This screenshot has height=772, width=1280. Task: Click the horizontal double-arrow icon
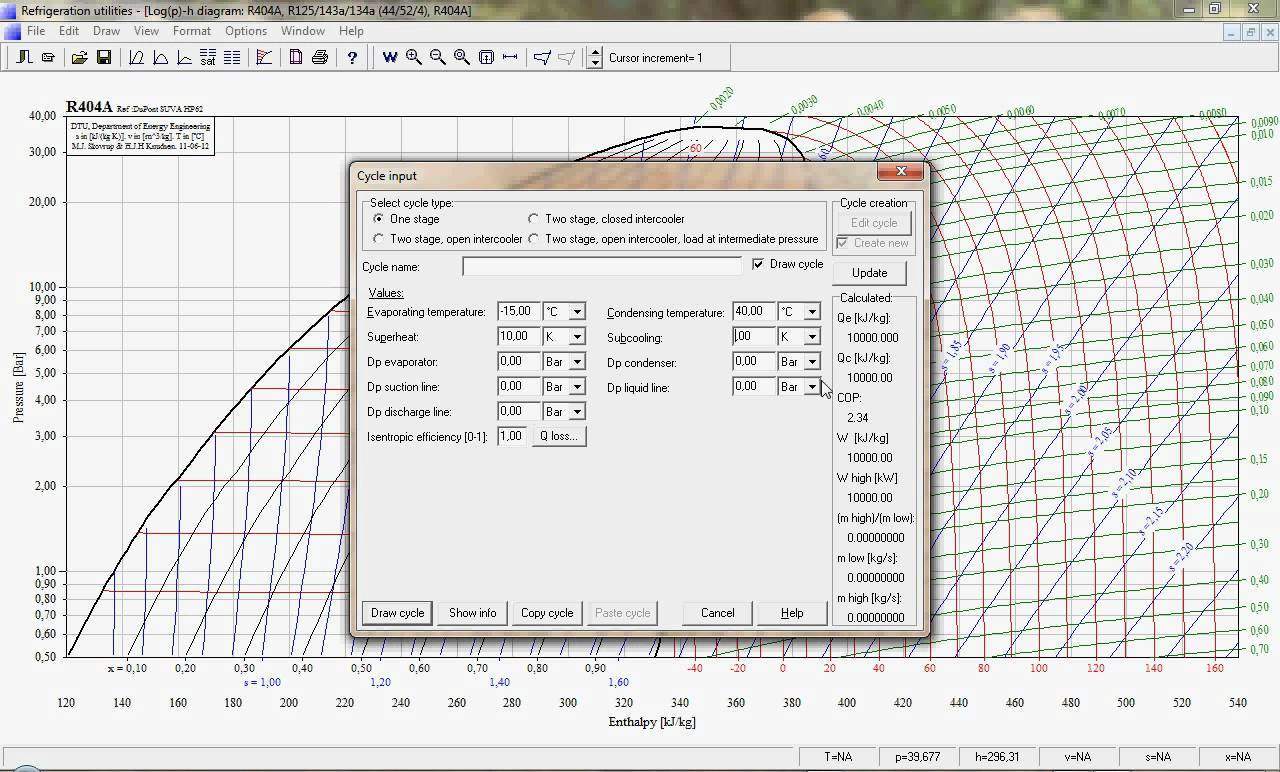pos(510,58)
